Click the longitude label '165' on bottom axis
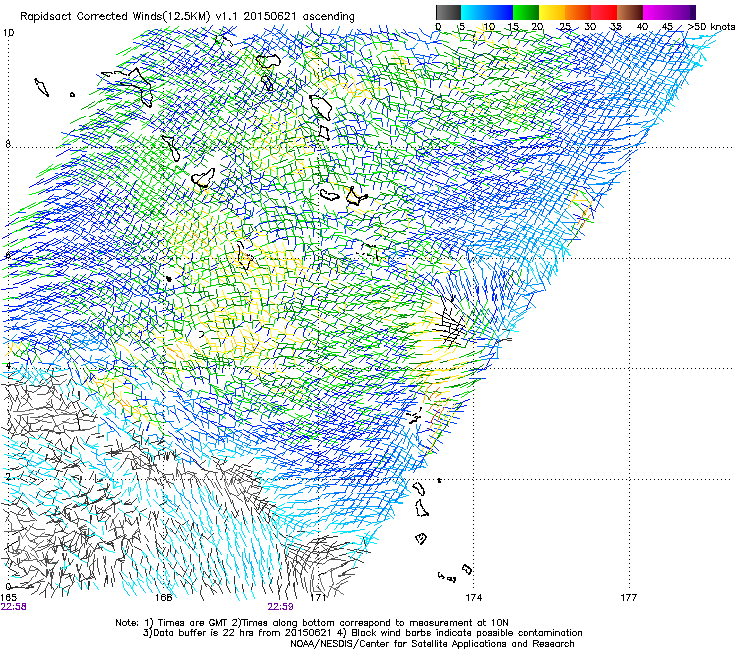This screenshot has height=650, width=740. pos(9,597)
